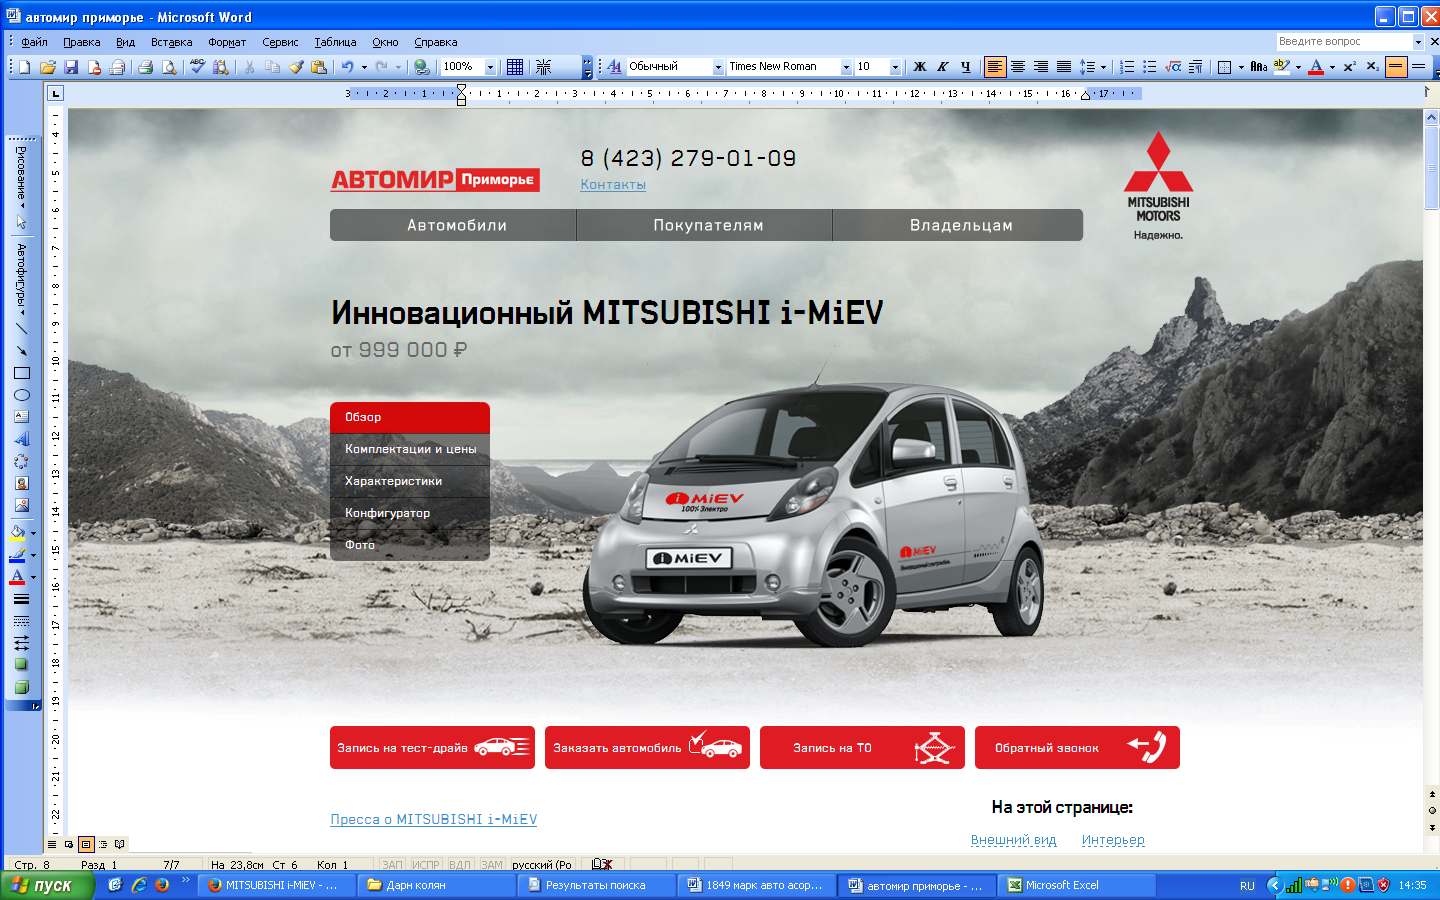This screenshot has height=900, width=1440.
Task: Insert a table from toolbar
Action: (x=515, y=67)
